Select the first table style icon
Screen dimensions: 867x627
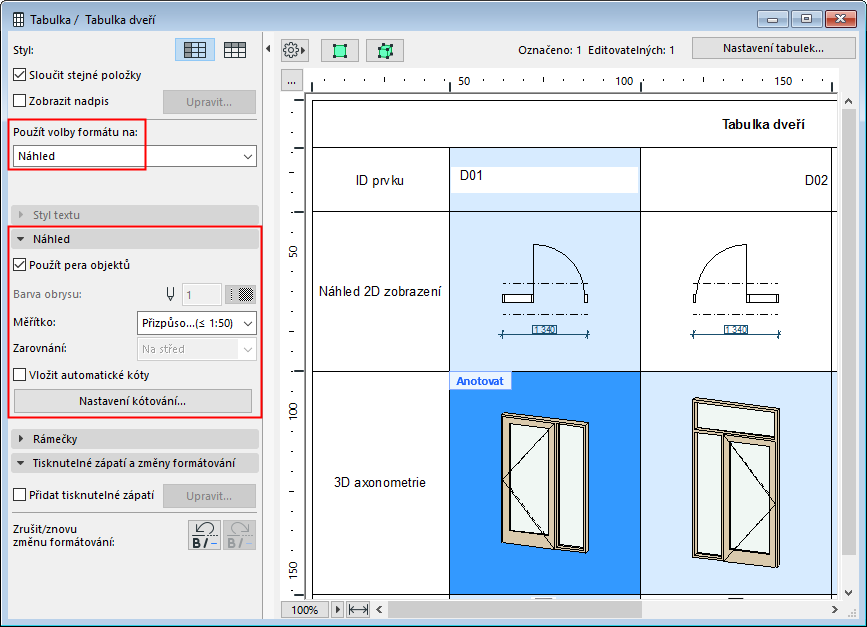(x=195, y=49)
